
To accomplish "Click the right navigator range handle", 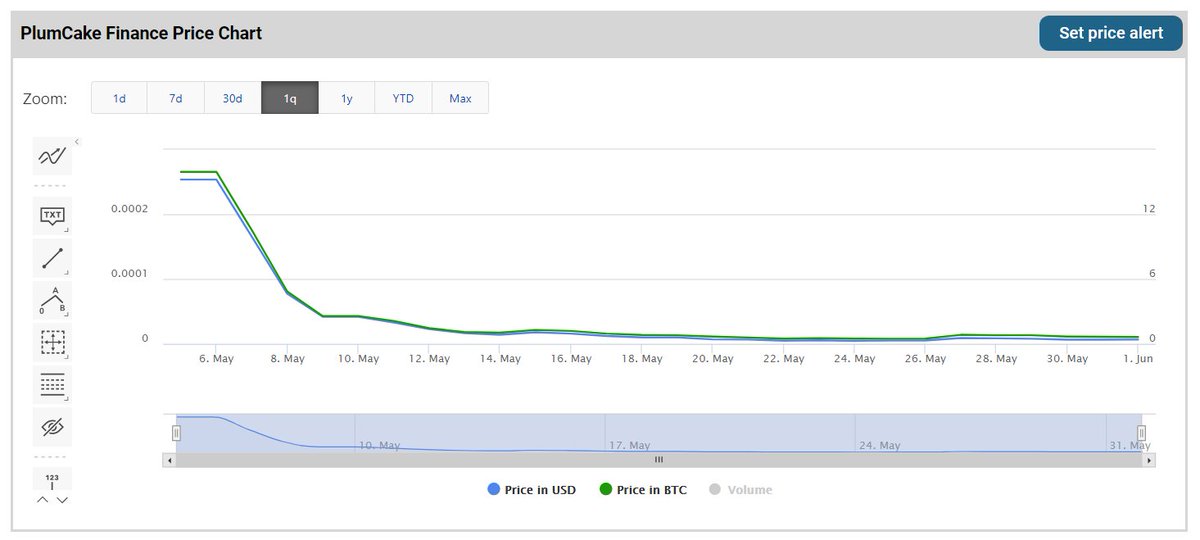I will [1141, 433].
